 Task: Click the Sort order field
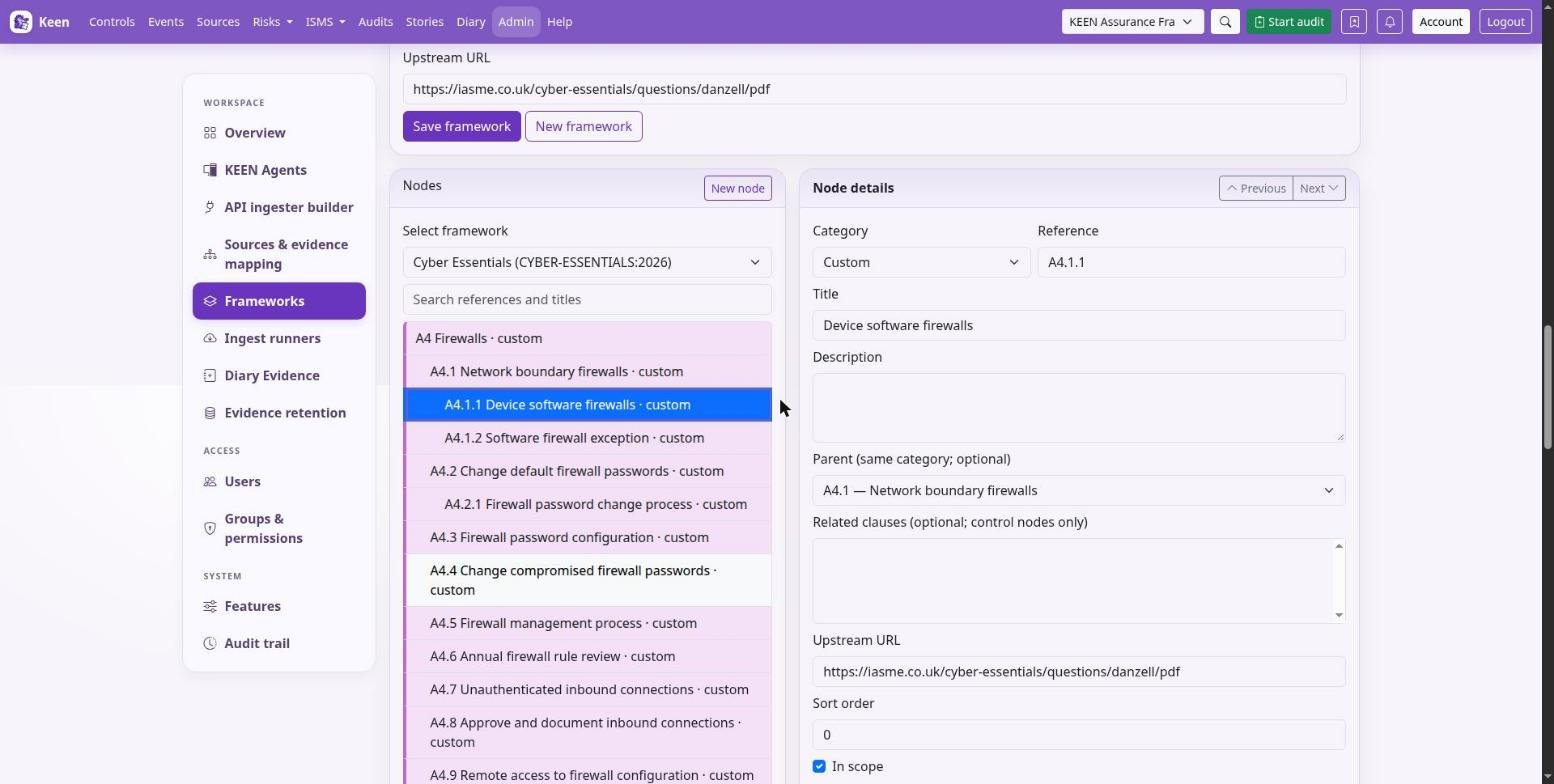(x=1079, y=734)
